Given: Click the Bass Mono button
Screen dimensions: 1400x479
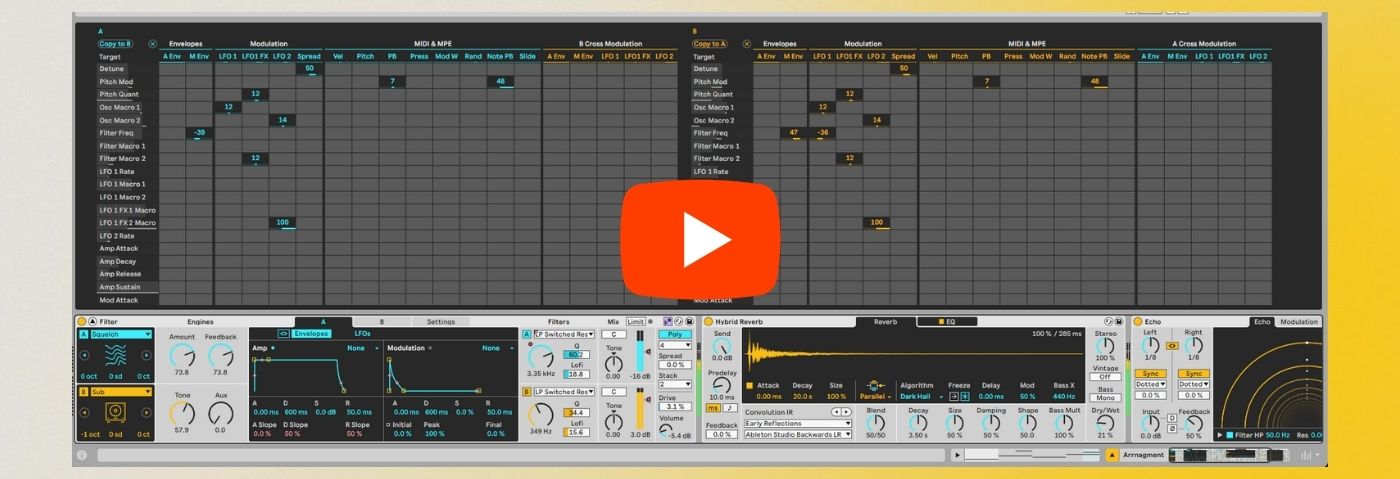Looking at the screenshot, I should click(1105, 397).
